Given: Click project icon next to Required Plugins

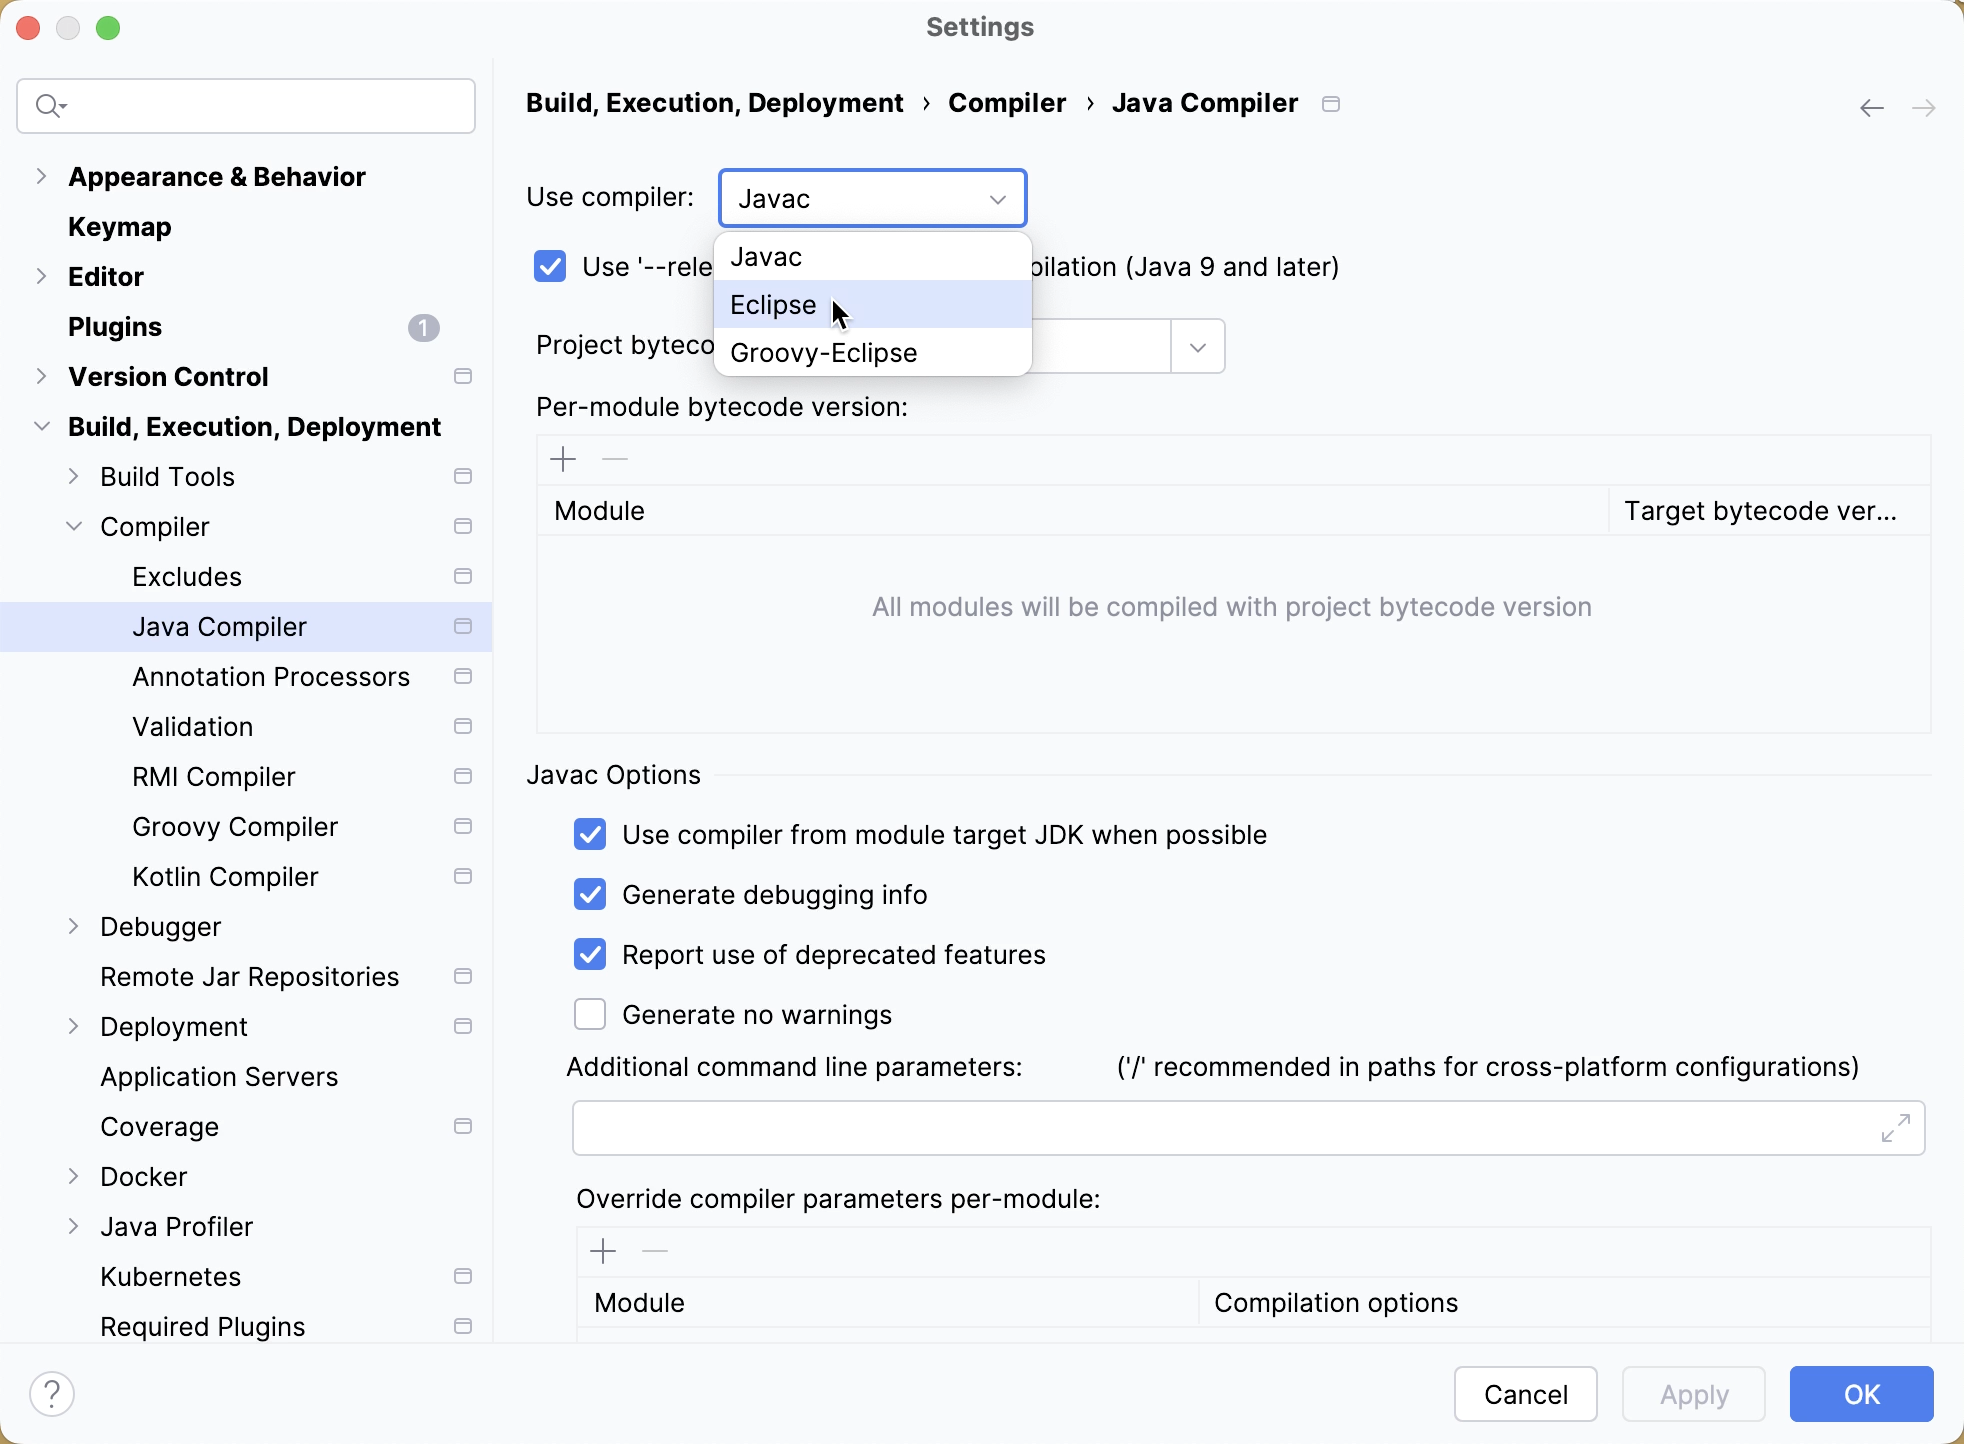Looking at the screenshot, I should point(463,1326).
